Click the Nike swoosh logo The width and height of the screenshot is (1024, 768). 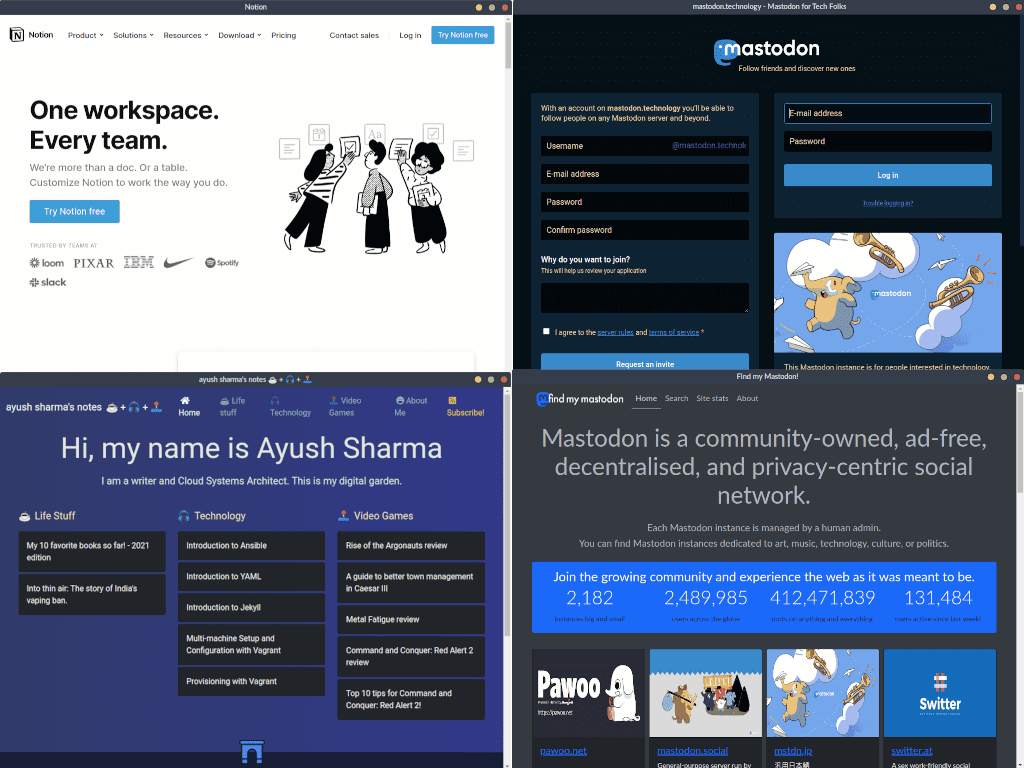pos(178,263)
